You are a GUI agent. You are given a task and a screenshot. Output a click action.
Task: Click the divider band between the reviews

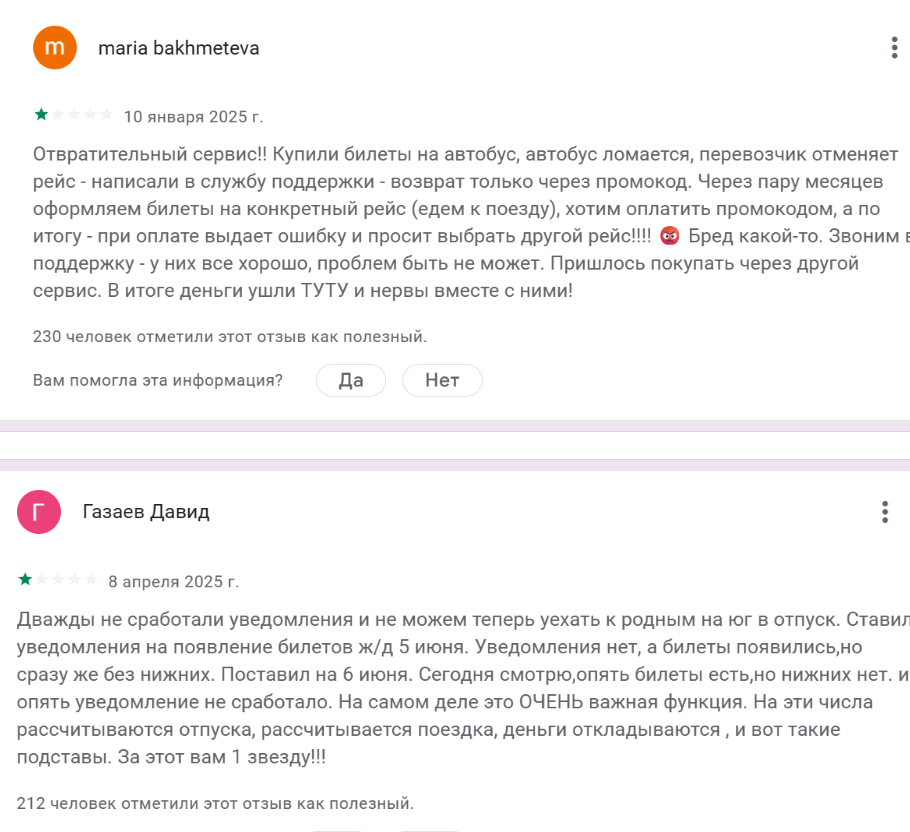tap(455, 445)
